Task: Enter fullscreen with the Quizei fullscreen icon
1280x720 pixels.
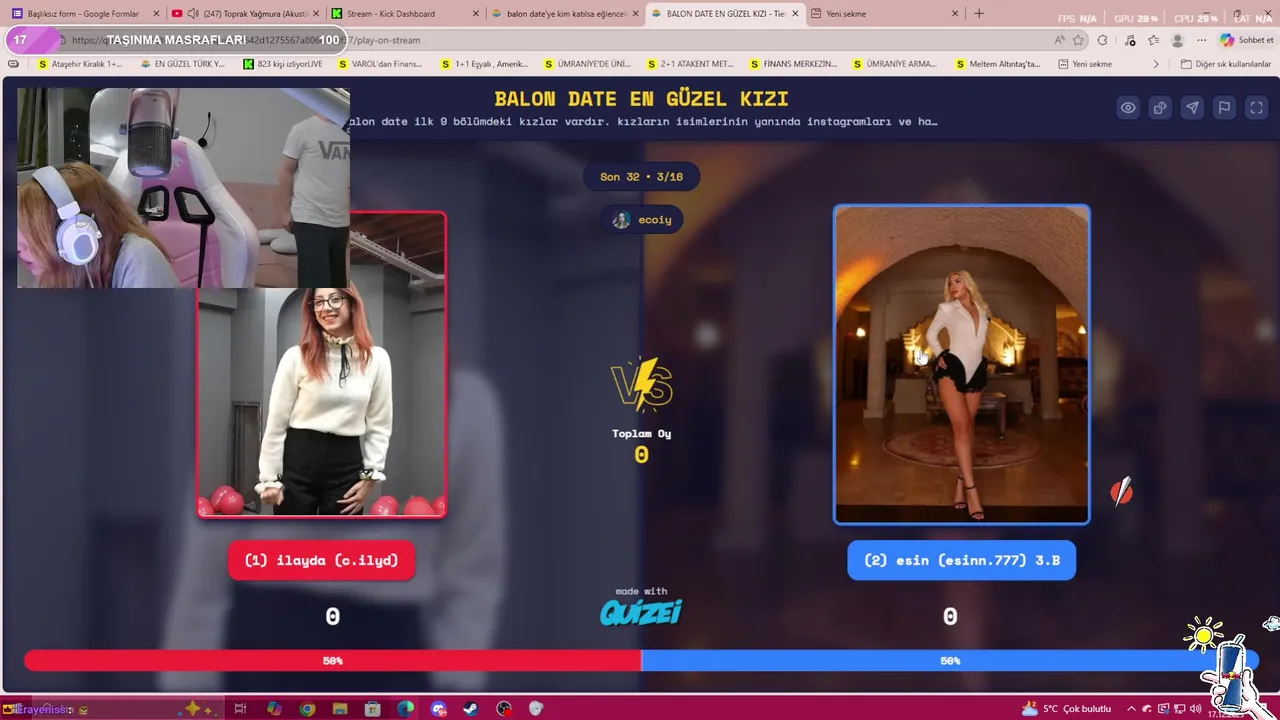Action: click(x=1257, y=108)
